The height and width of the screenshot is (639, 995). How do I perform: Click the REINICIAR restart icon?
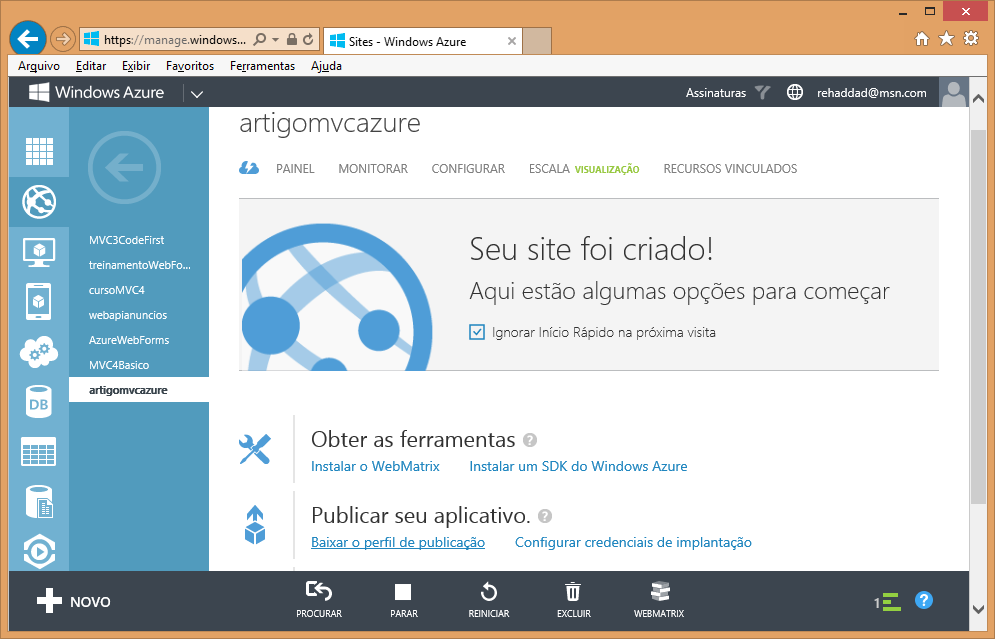pyautogui.click(x=489, y=592)
